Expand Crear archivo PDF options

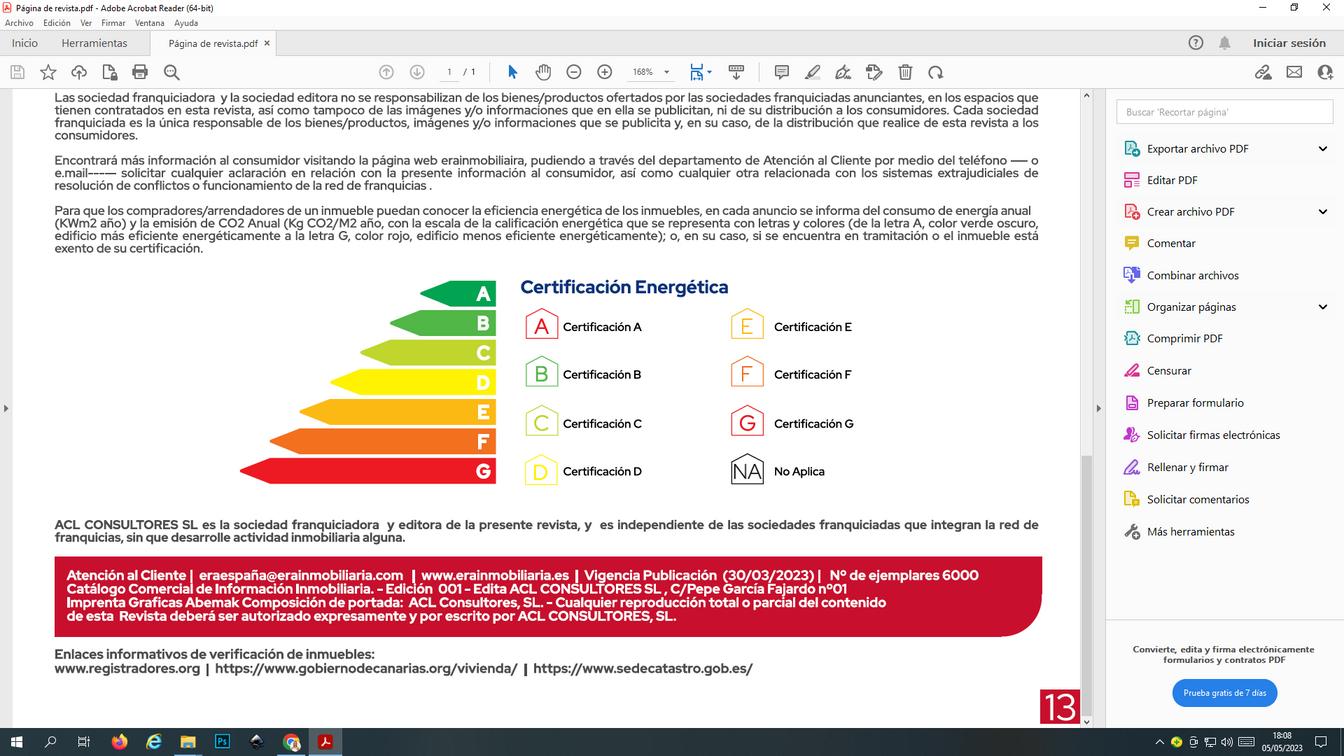point(1323,212)
